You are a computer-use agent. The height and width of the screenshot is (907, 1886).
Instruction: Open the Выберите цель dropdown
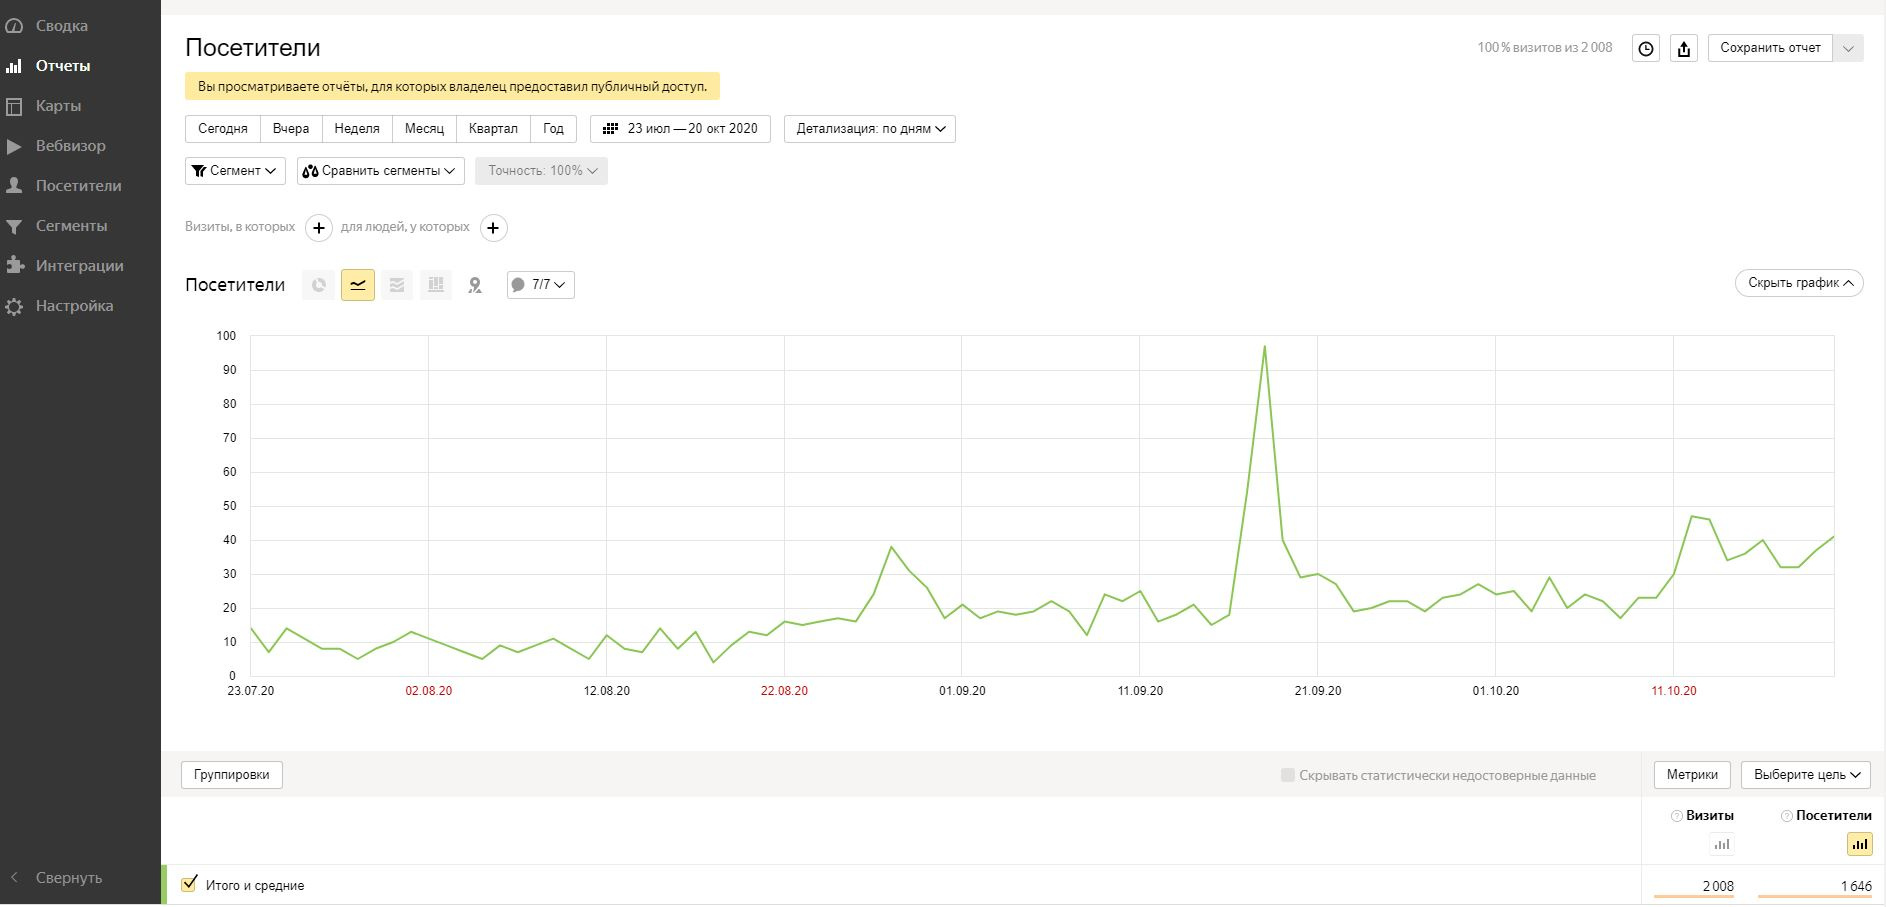[x=1805, y=775]
